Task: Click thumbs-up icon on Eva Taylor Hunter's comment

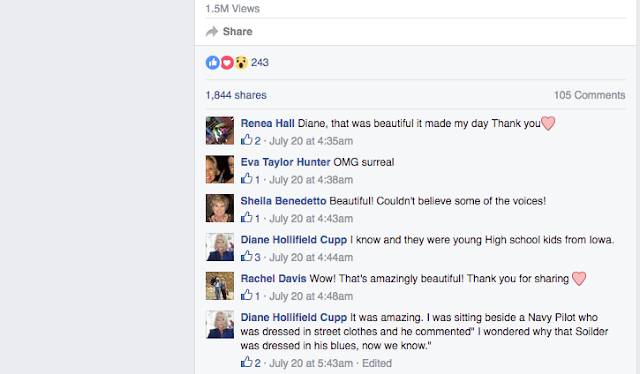Action: tap(247, 179)
